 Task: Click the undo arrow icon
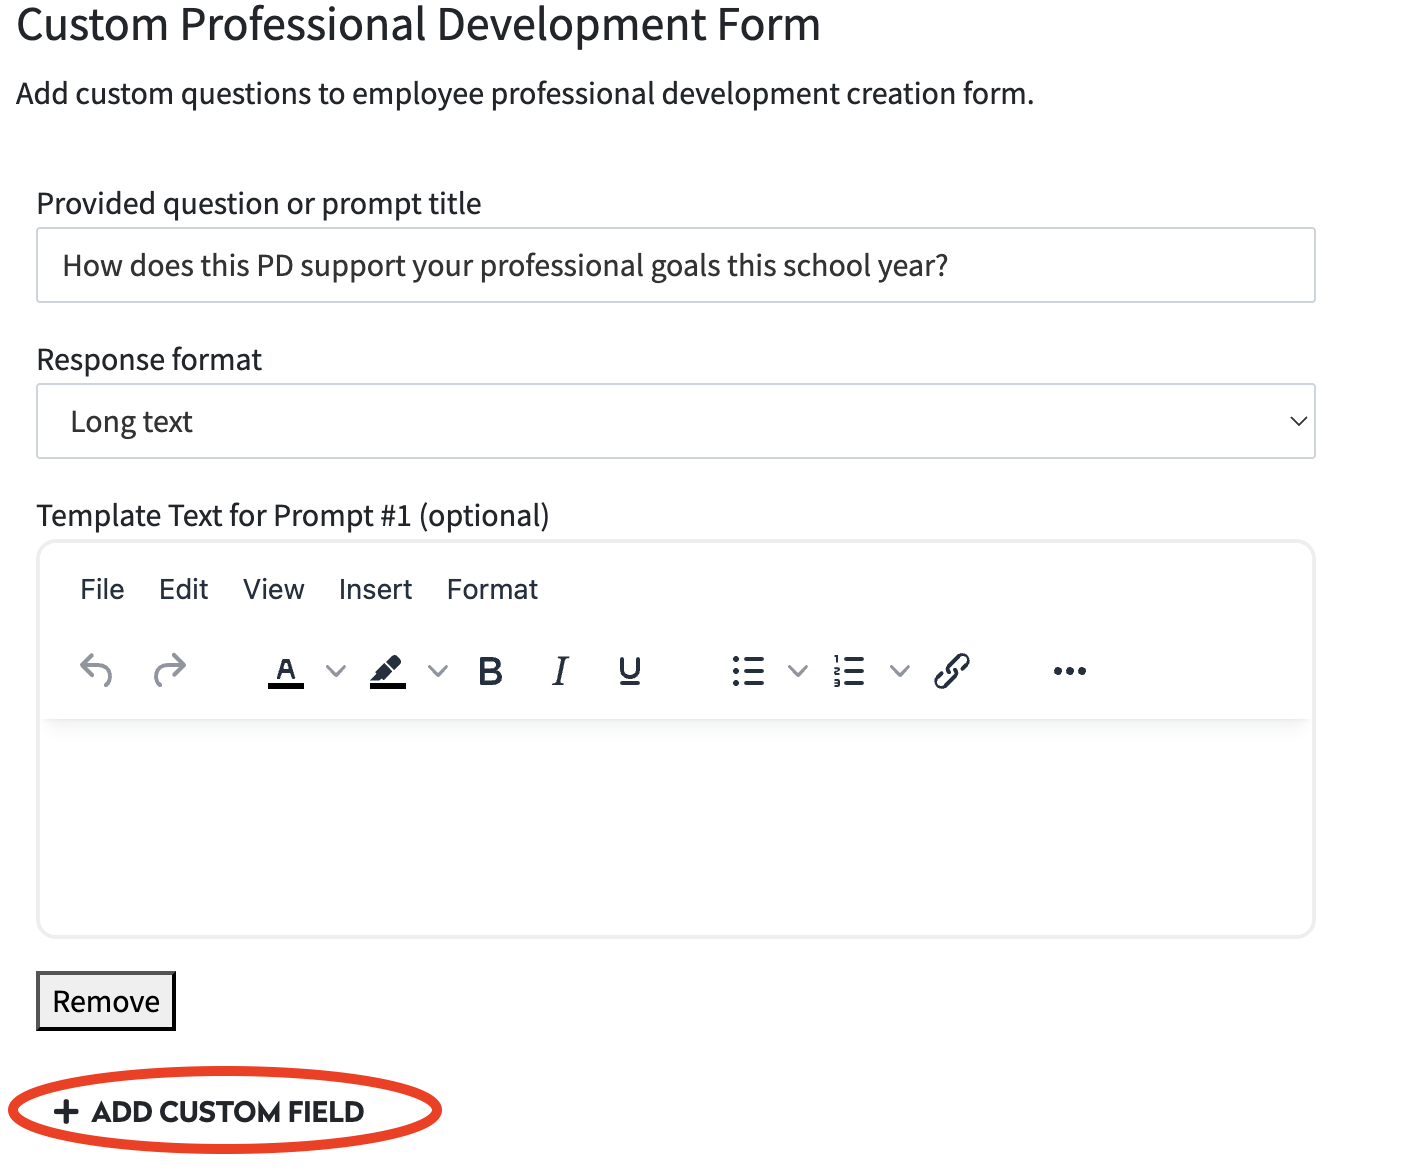tap(96, 670)
